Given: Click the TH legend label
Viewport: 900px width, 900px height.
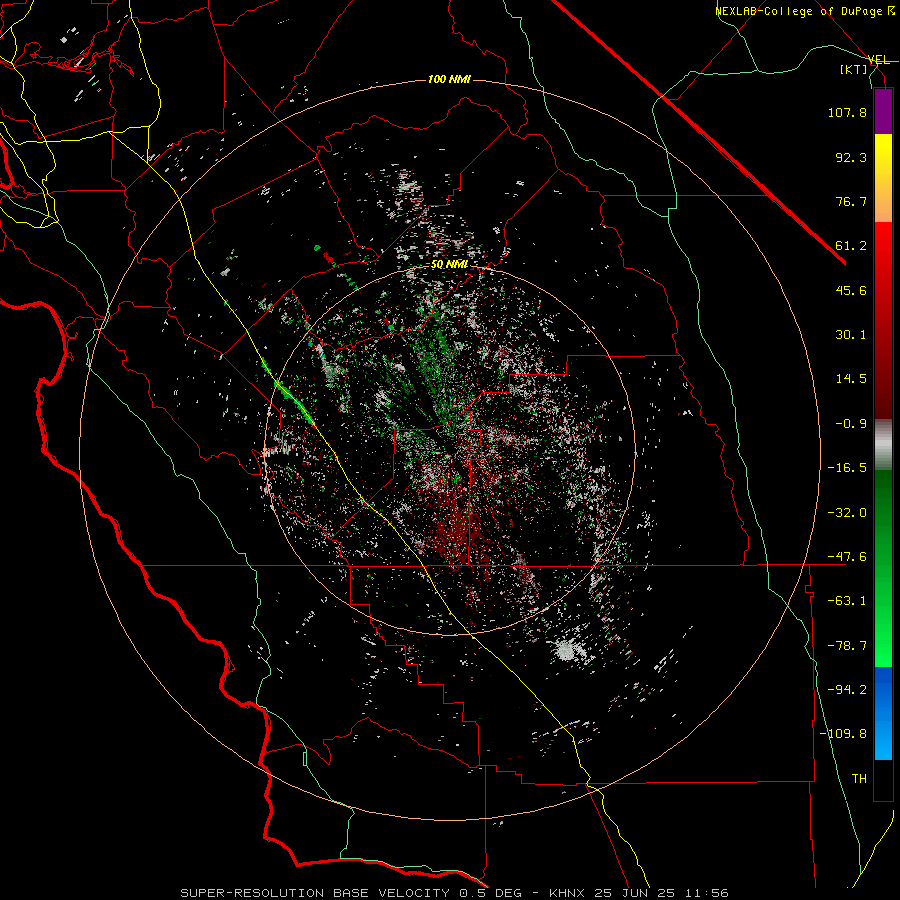Looking at the screenshot, I should 859,779.
